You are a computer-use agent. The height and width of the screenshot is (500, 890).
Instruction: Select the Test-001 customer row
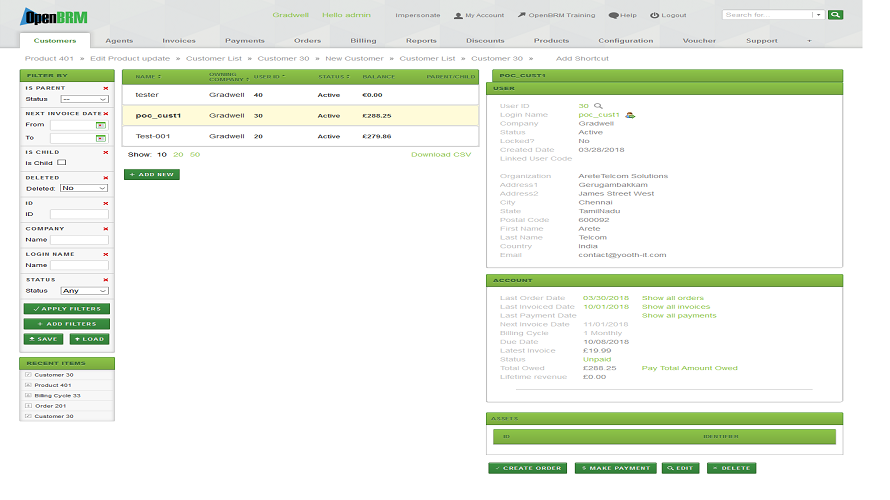coord(300,137)
